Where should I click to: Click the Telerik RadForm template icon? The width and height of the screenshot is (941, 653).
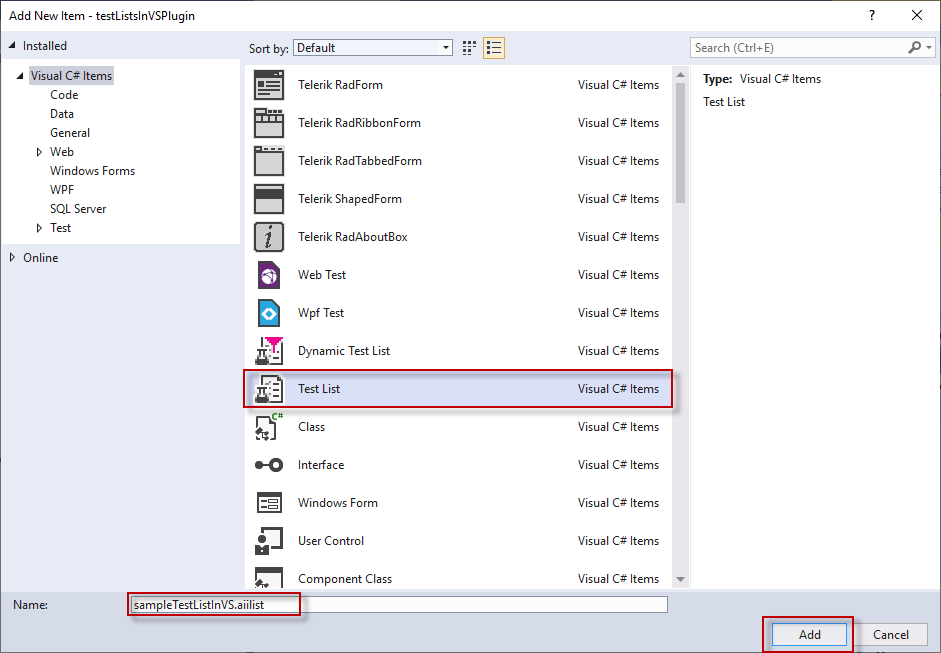pos(269,85)
